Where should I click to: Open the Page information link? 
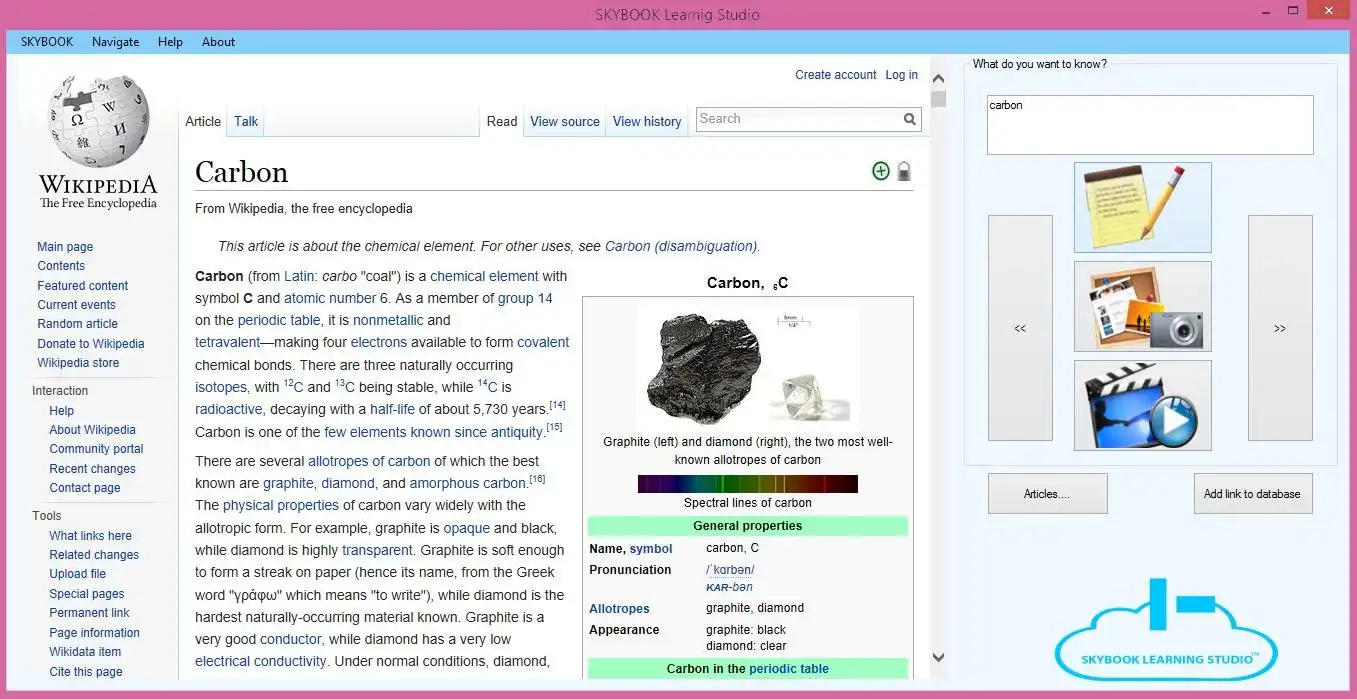pos(94,633)
